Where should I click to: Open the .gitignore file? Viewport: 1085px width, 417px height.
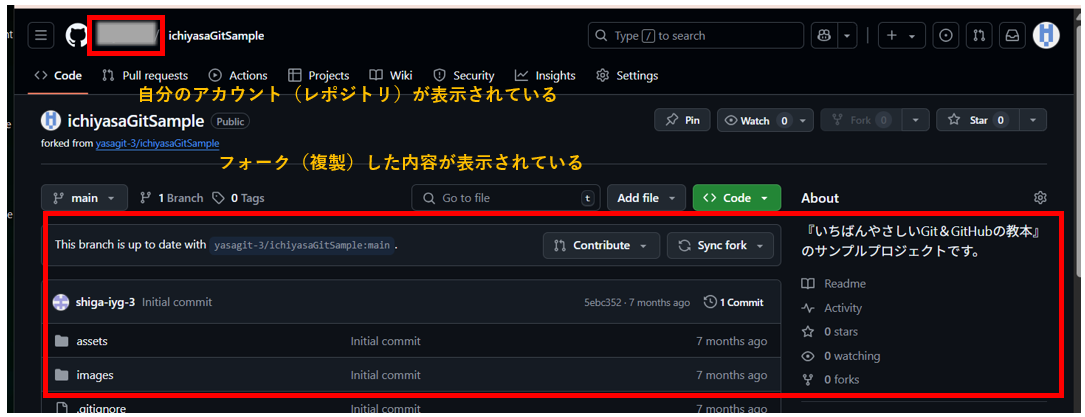tap(101, 409)
